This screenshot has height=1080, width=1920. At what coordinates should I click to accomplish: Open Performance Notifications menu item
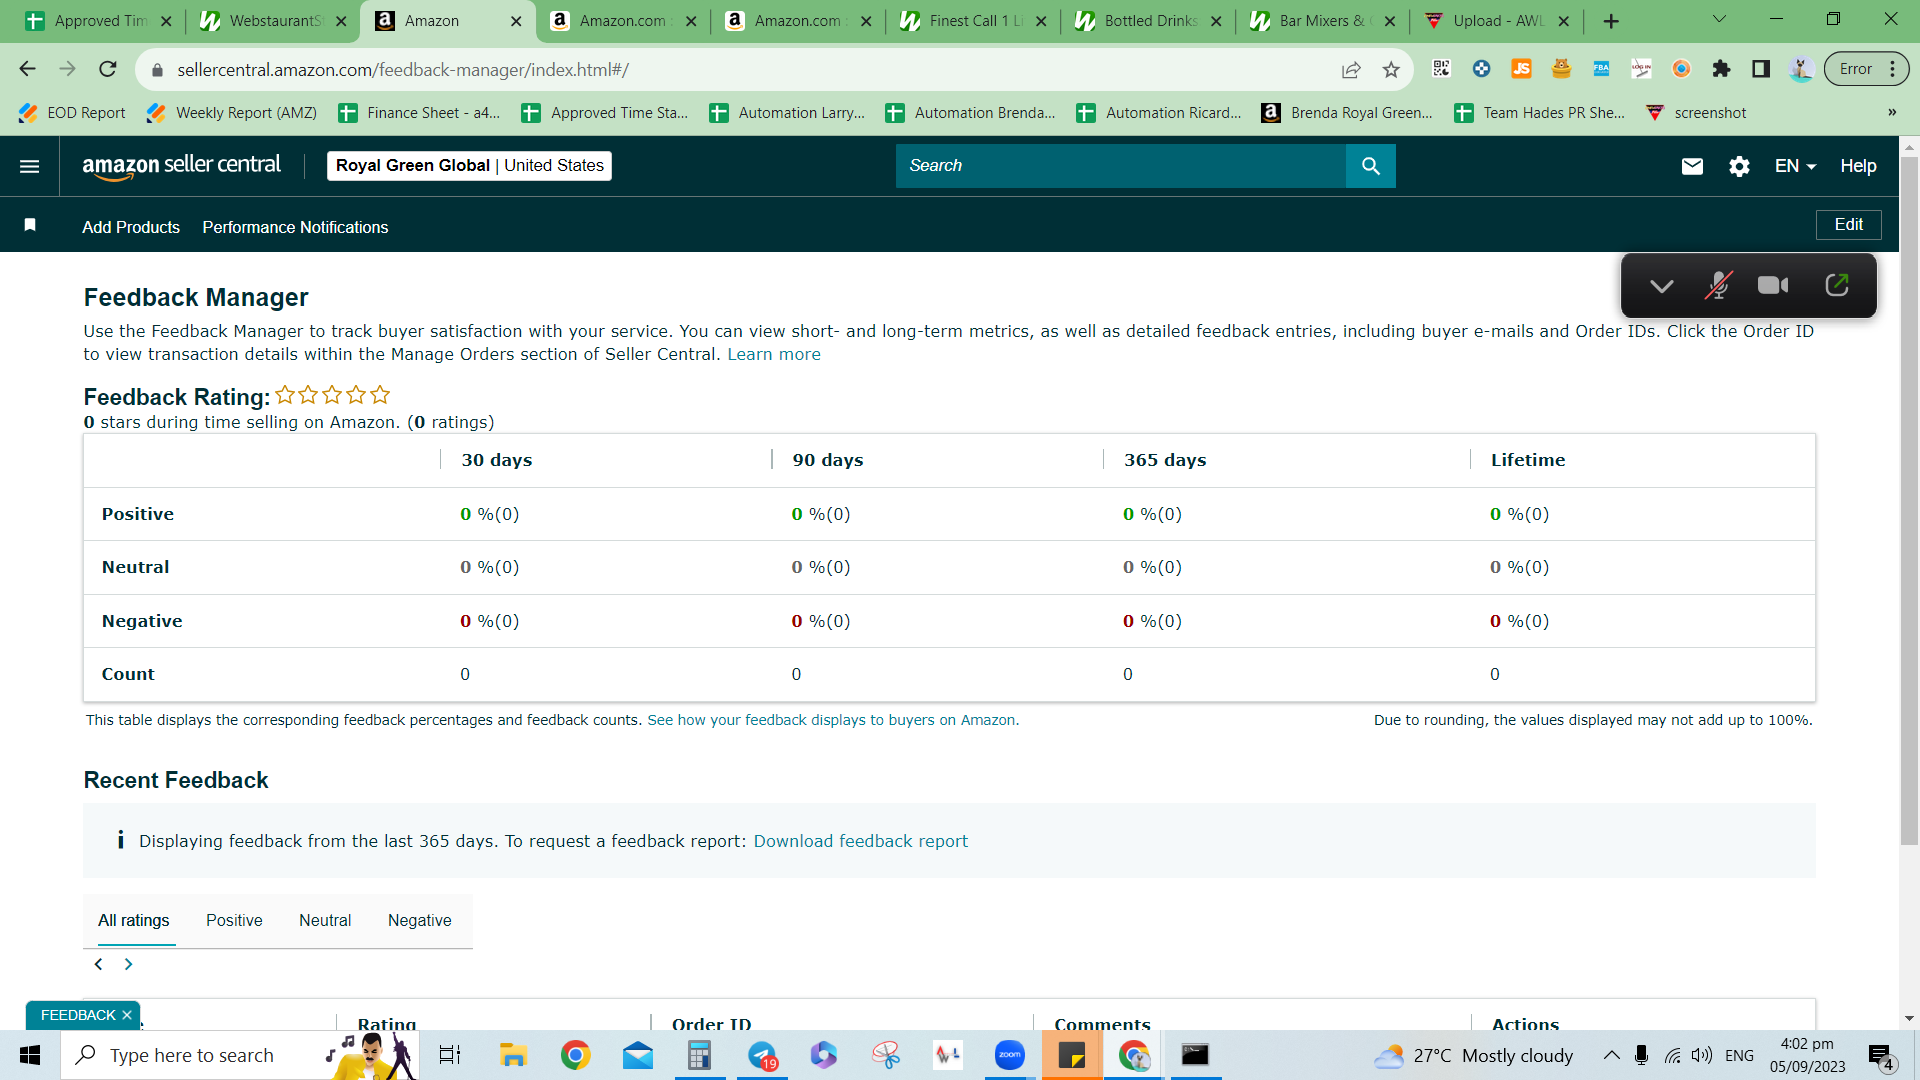click(x=295, y=227)
